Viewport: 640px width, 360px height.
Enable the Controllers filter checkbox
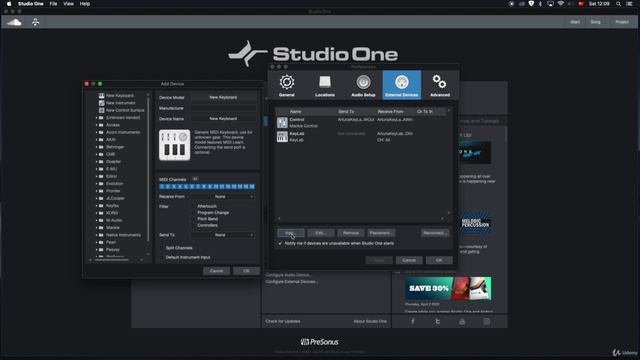click(194, 225)
